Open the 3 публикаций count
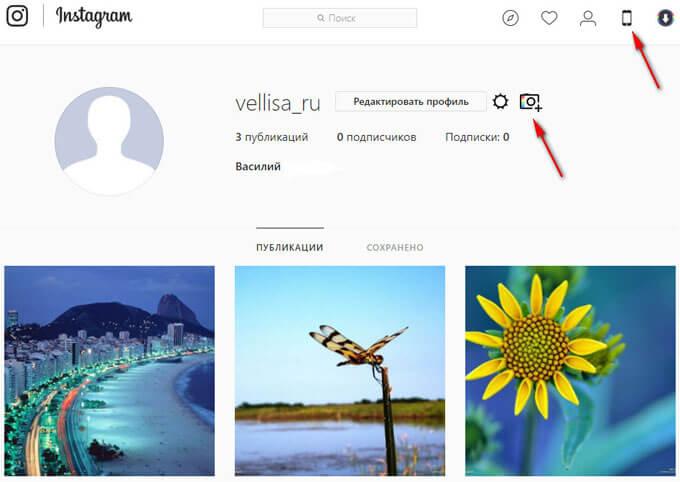680x482 pixels. pyautogui.click(x=271, y=137)
